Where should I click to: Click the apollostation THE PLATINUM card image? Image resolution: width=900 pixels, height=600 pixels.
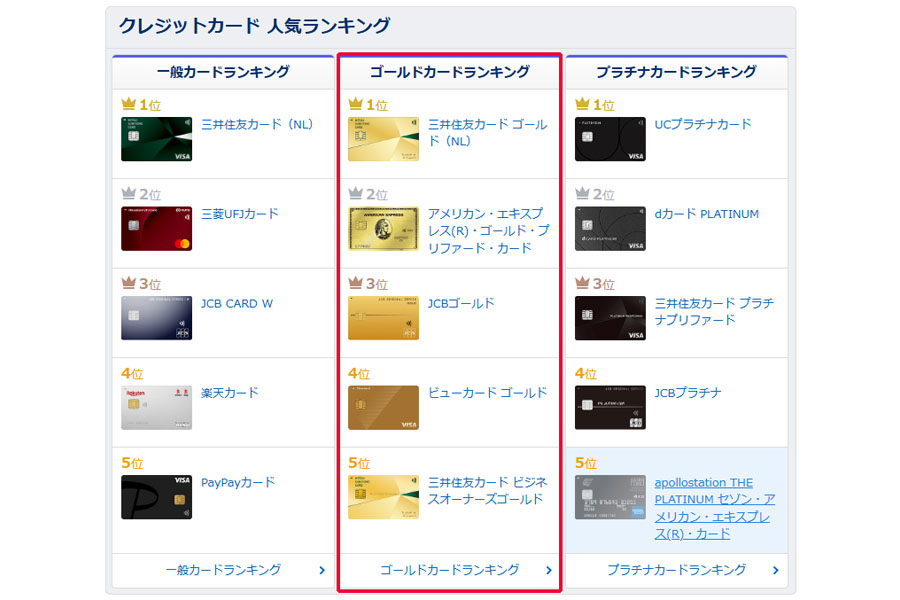pyautogui.click(x=610, y=497)
